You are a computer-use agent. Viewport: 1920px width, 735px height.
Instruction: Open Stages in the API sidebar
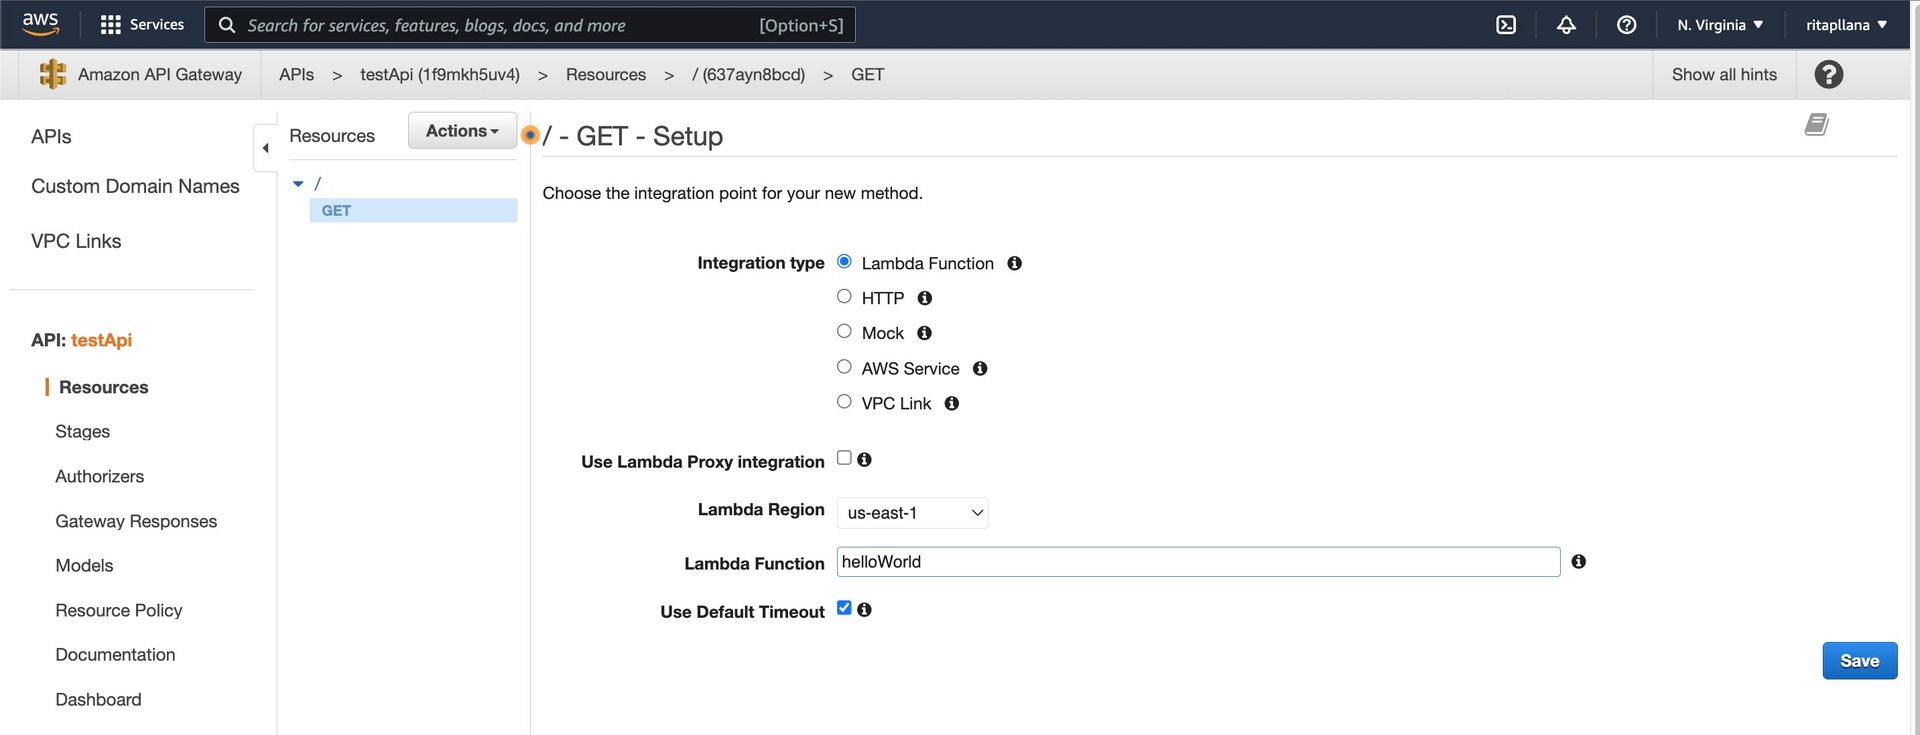82,432
